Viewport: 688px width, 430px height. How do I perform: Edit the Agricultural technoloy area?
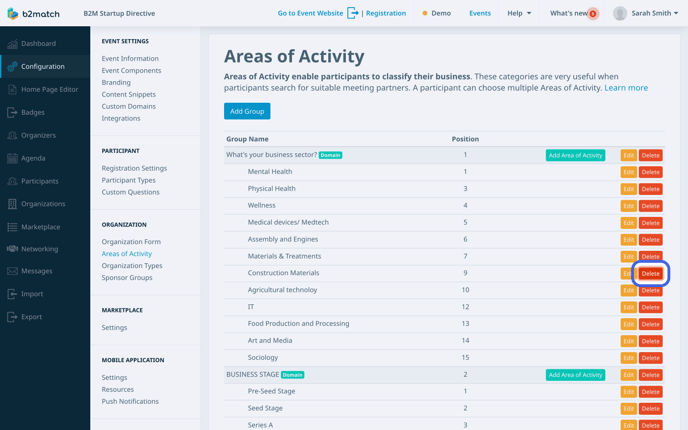(628, 290)
